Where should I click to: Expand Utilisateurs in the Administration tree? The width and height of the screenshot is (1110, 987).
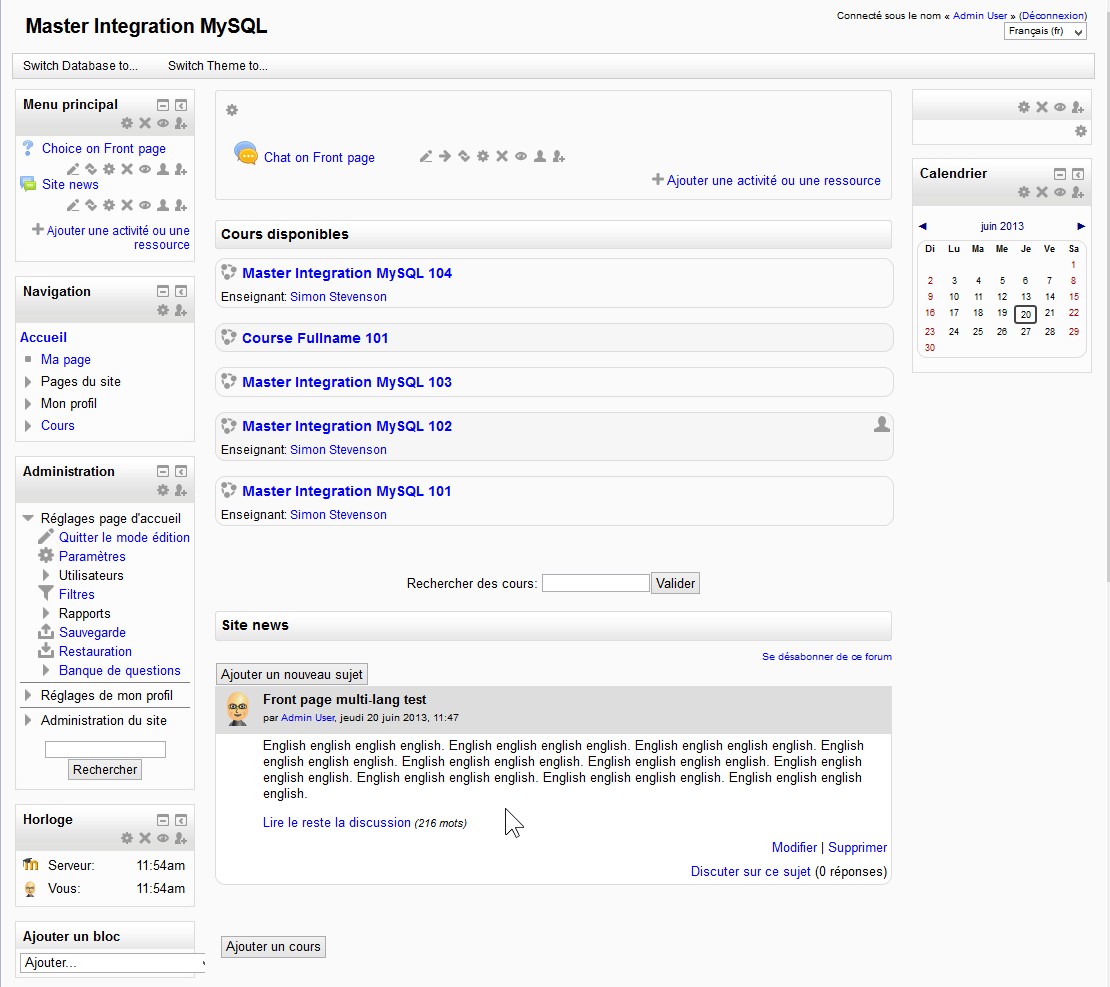[46, 576]
